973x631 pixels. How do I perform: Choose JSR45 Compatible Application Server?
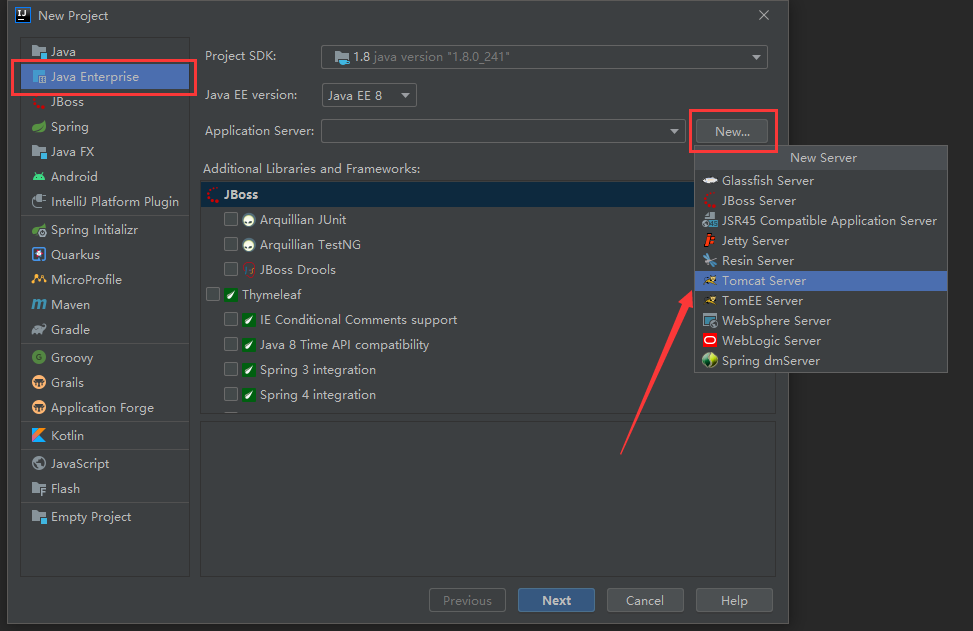821,221
